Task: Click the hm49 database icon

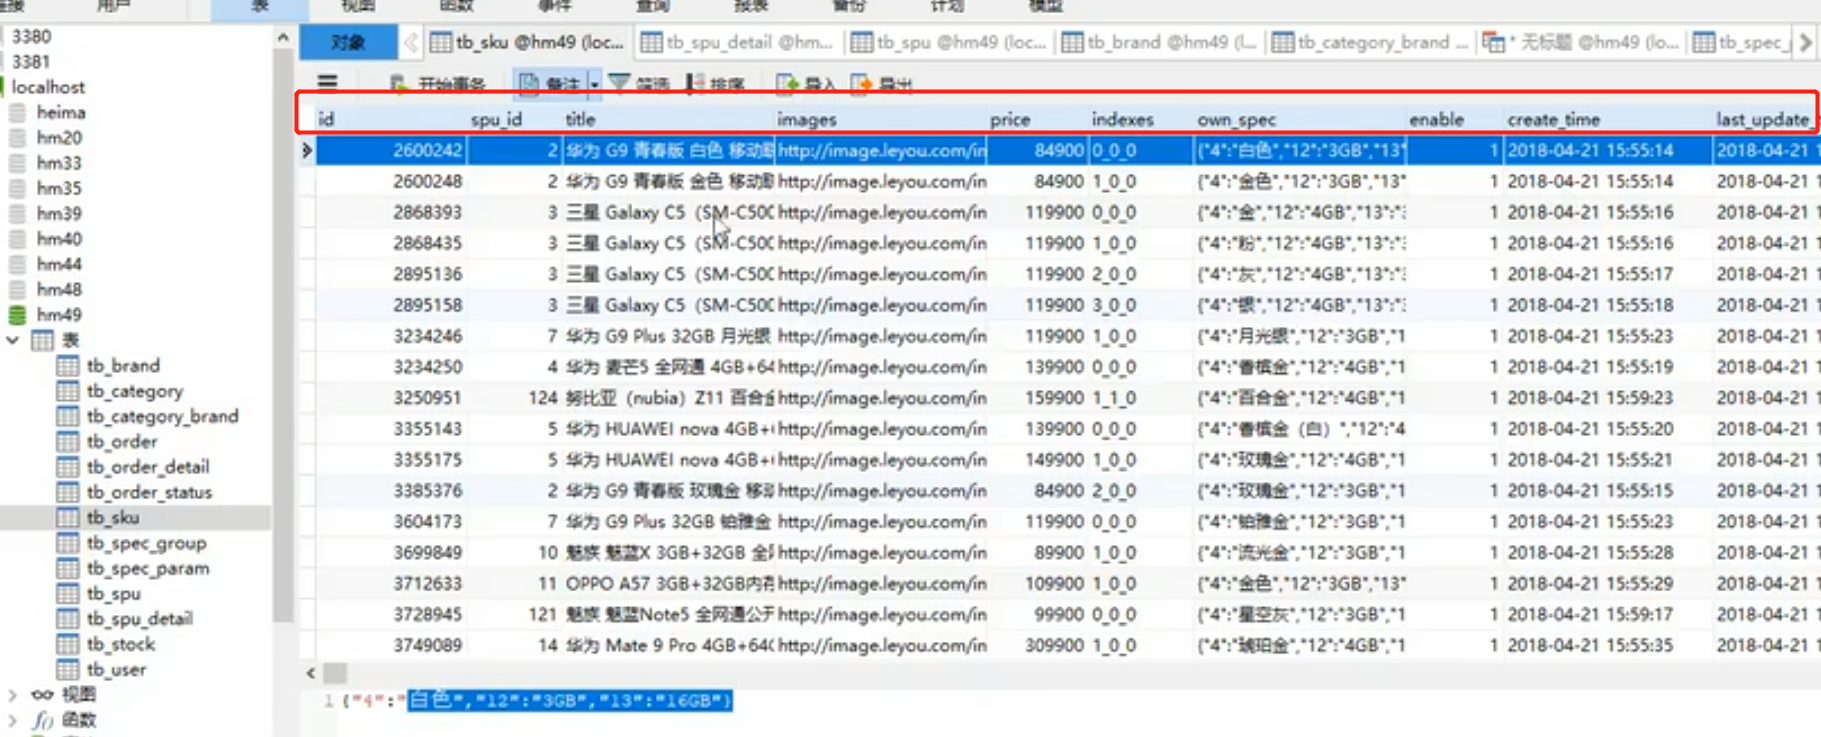Action: click(x=17, y=315)
